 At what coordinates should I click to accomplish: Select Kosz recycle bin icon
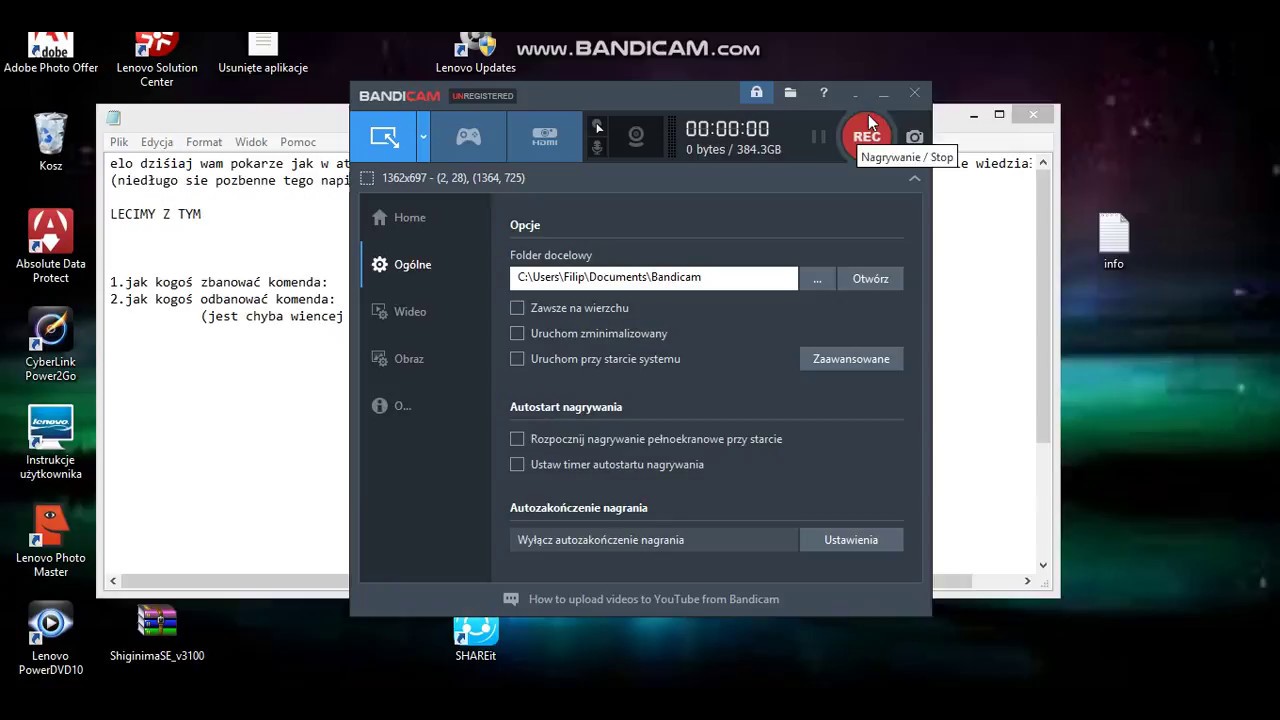tap(51, 142)
